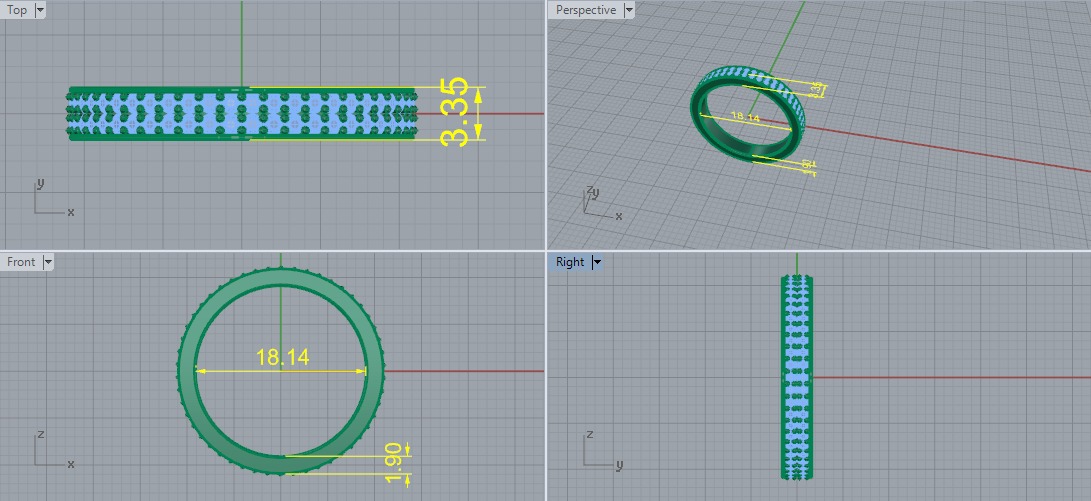The width and height of the screenshot is (1091, 501).
Task: Select the ring band in Top view
Action: (241, 113)
